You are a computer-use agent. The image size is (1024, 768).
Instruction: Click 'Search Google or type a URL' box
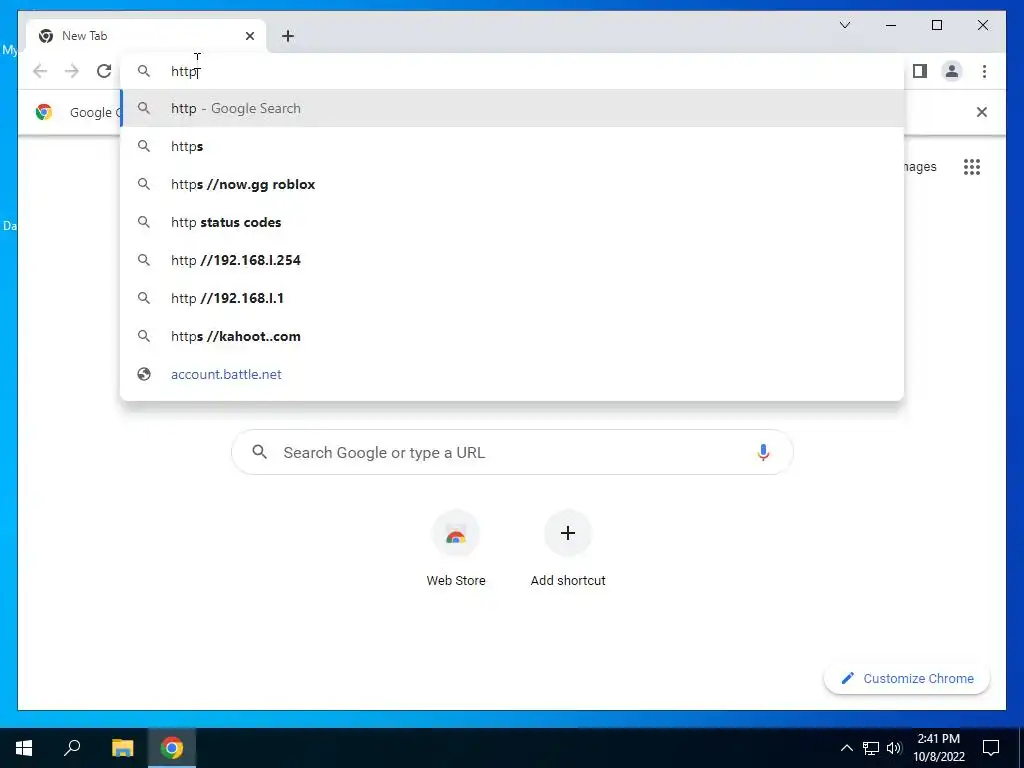click(512, 452)
